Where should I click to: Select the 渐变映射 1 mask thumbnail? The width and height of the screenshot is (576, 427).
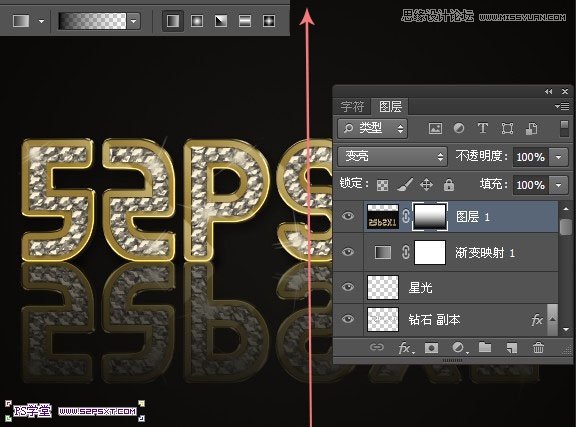tap(430, 252)
